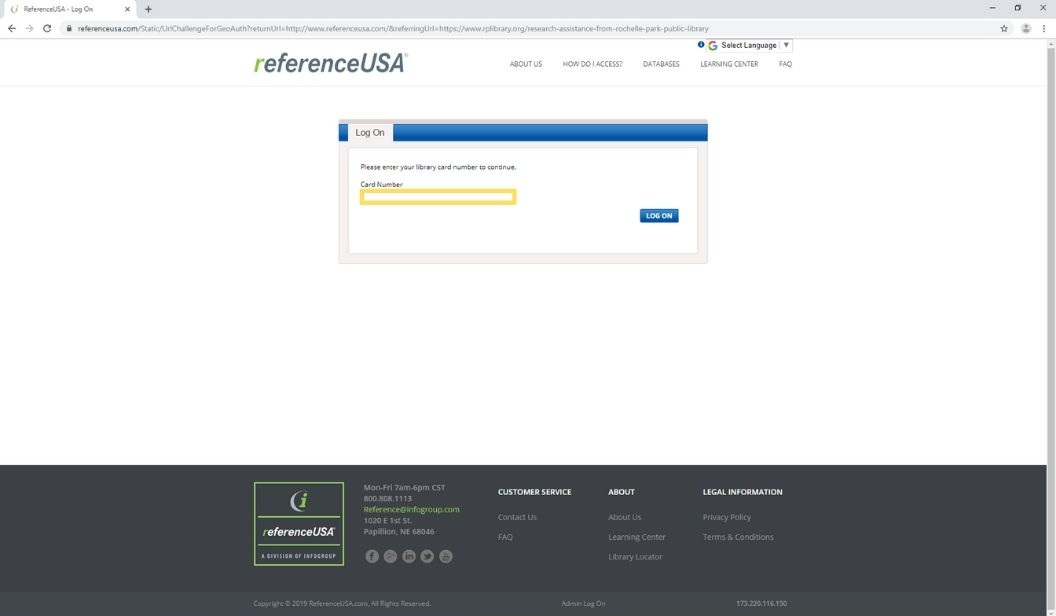Screen dimensions: 1056x616
Task: Click the browser forward arrow
Action: point(29,28)
